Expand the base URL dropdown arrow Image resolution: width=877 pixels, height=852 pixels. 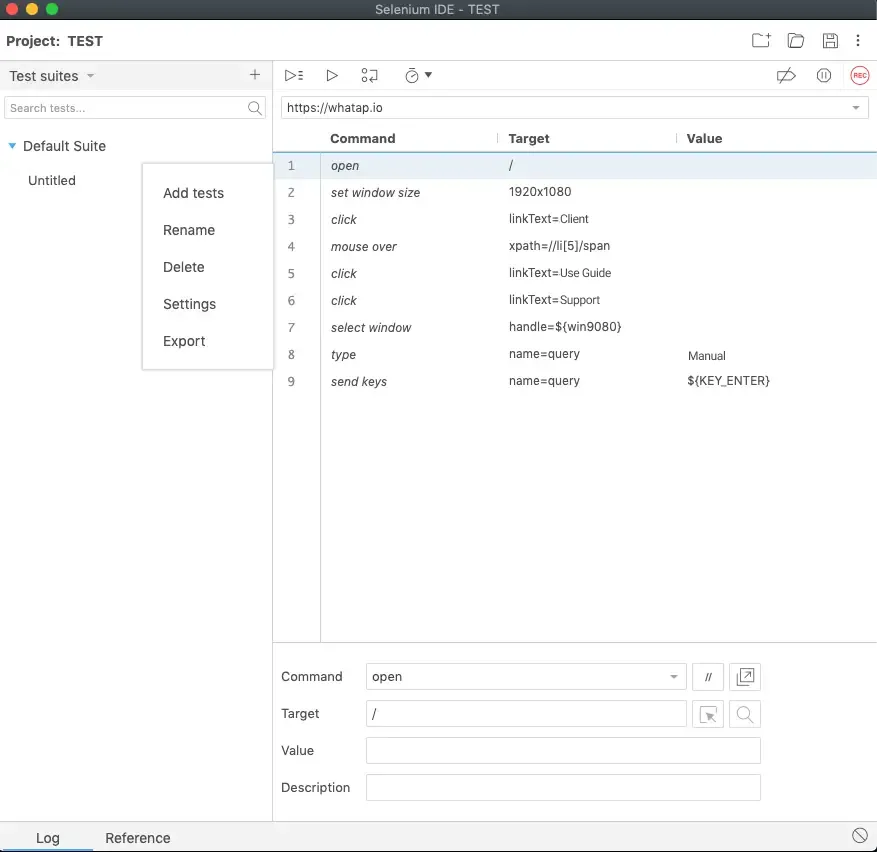856,107
